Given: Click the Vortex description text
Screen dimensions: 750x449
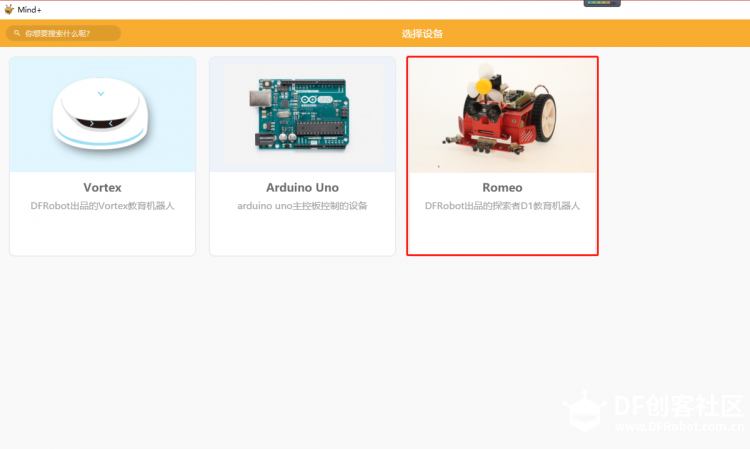Looking at the screenshot, I should [102, 206].
